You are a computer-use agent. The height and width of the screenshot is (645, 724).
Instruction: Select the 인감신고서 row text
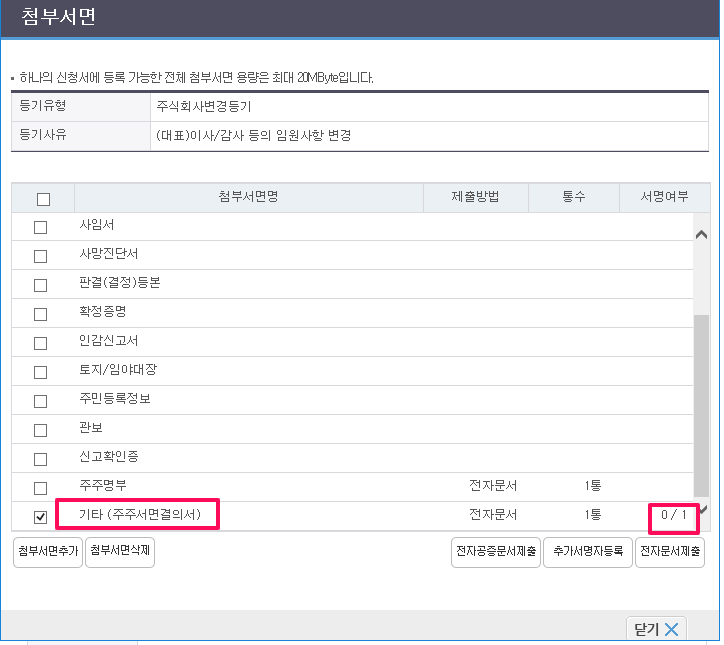tap(109, 341)
